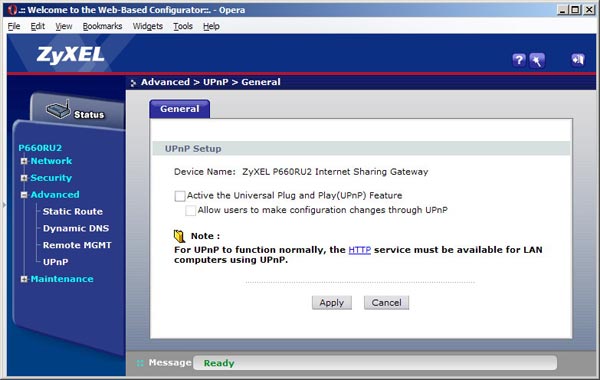Open the View menu
The width and height of the screenshot is (600, 380).
(64, 26)
